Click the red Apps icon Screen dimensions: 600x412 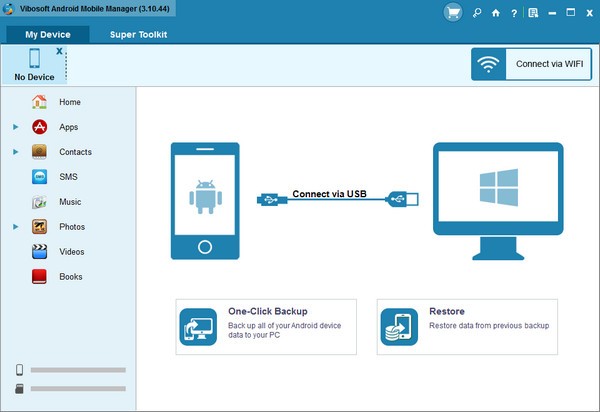click(39, 127)
